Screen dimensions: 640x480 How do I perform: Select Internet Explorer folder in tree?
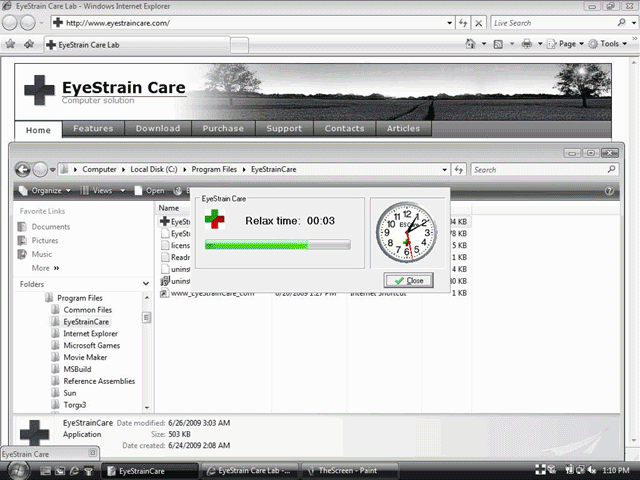90,333
